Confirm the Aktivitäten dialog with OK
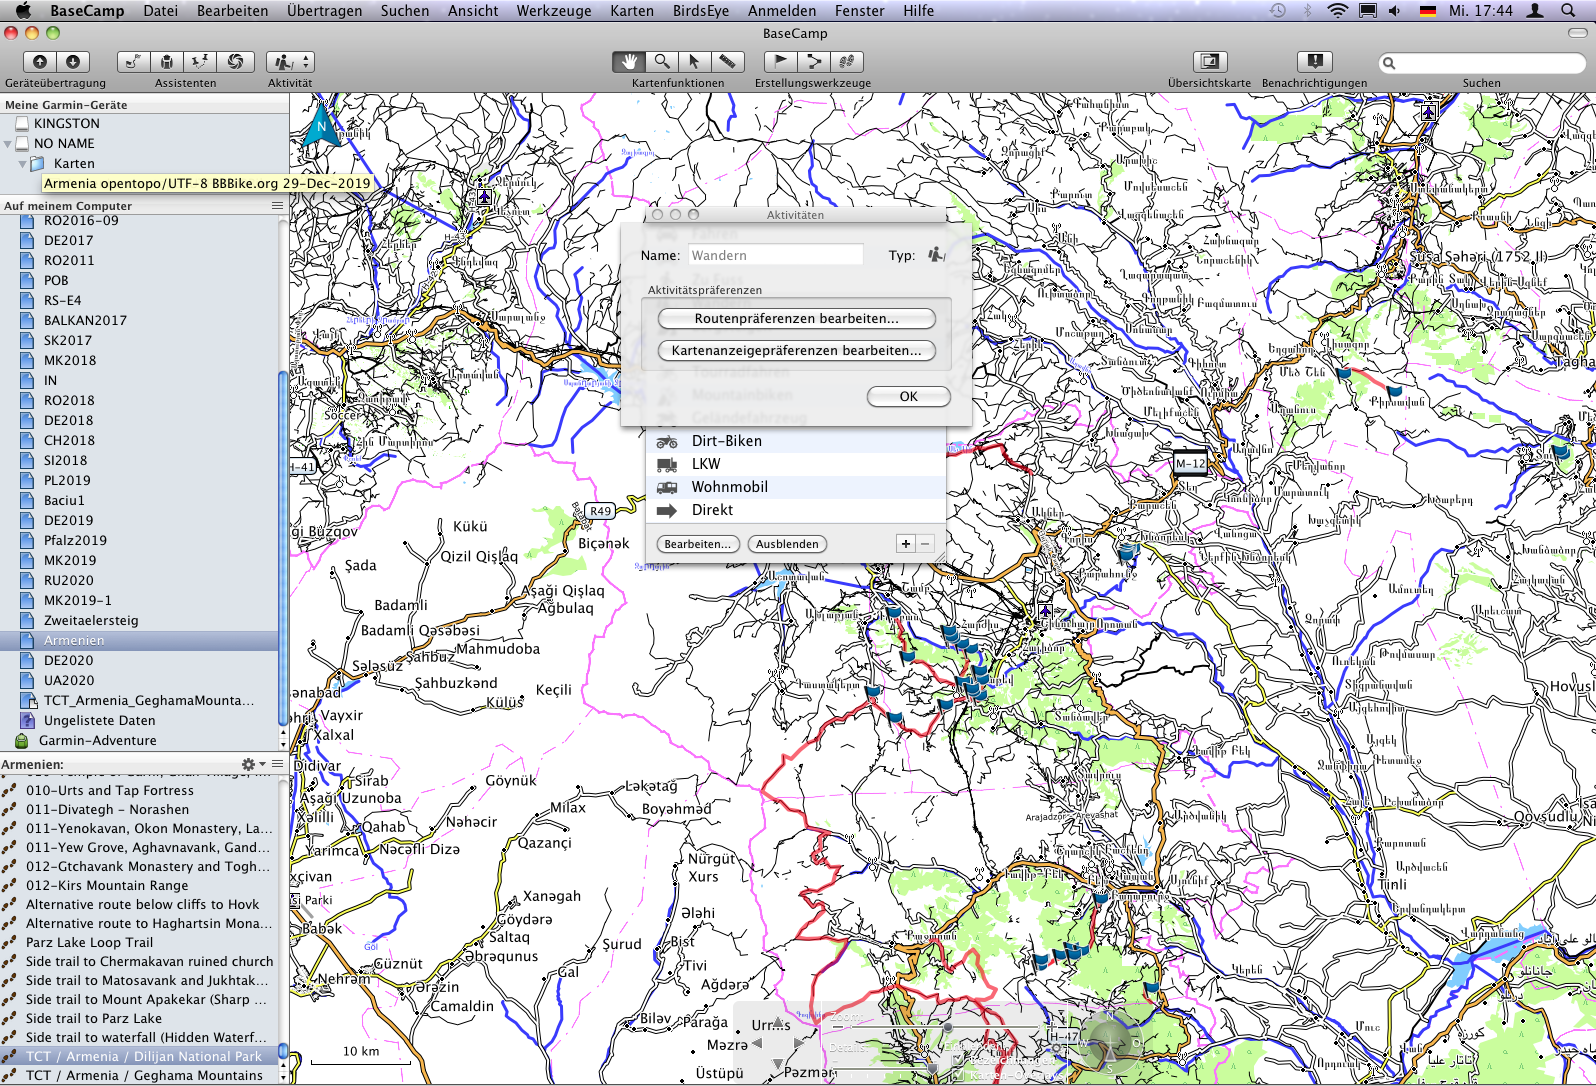This screenshot has height=1086, width=1596. coord(908,397)
